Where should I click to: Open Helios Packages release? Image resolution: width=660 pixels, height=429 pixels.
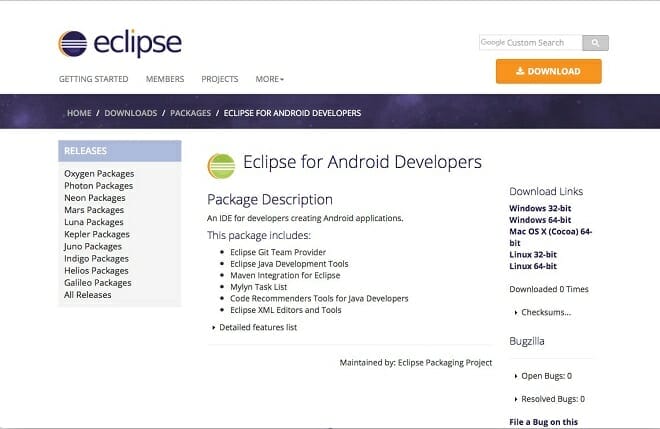pyautogui.click(x=96, y=271)
